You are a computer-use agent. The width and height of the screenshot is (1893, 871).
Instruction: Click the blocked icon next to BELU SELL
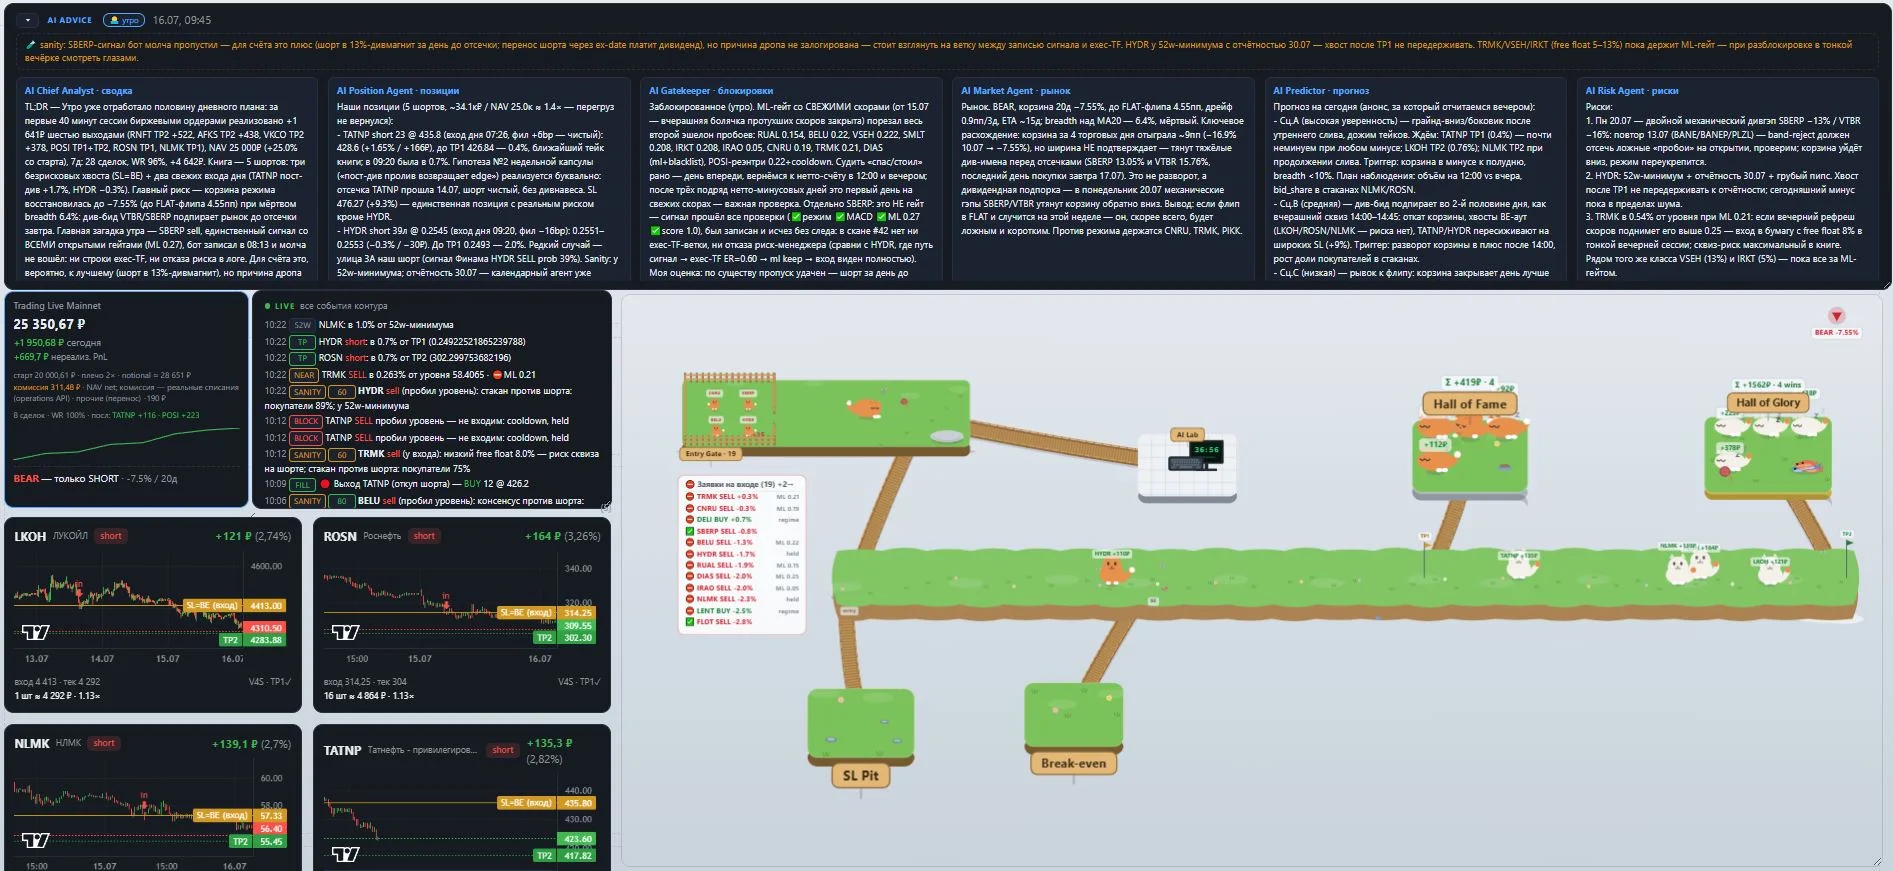689,542
